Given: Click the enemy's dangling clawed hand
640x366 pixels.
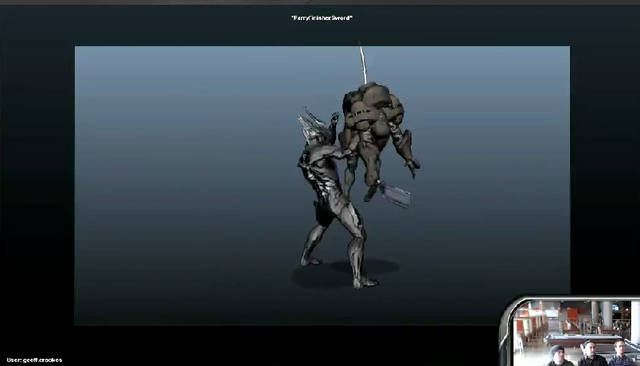Looking at the screenshot, I should [412, 166].
